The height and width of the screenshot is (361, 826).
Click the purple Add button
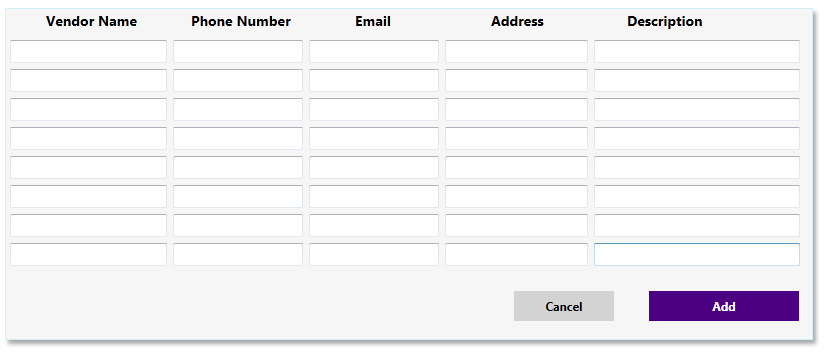click(x=723, y=306)
